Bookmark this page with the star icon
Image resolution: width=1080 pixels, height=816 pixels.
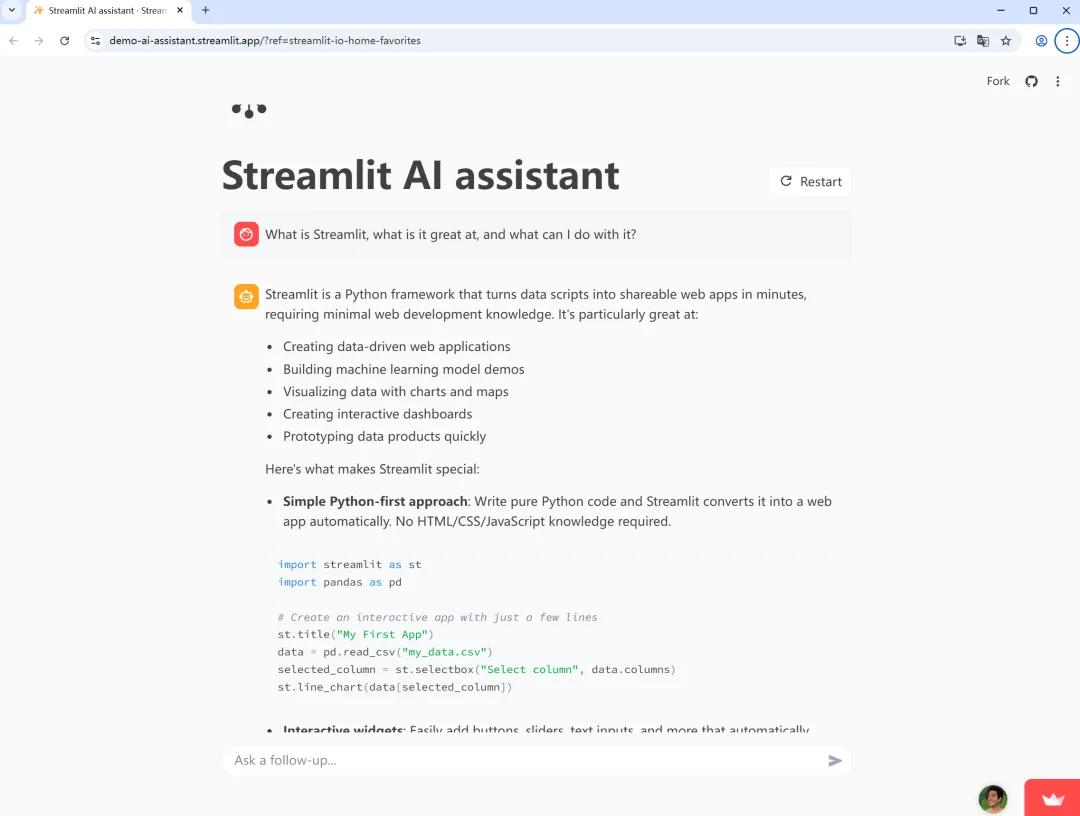pos(1006,41)
